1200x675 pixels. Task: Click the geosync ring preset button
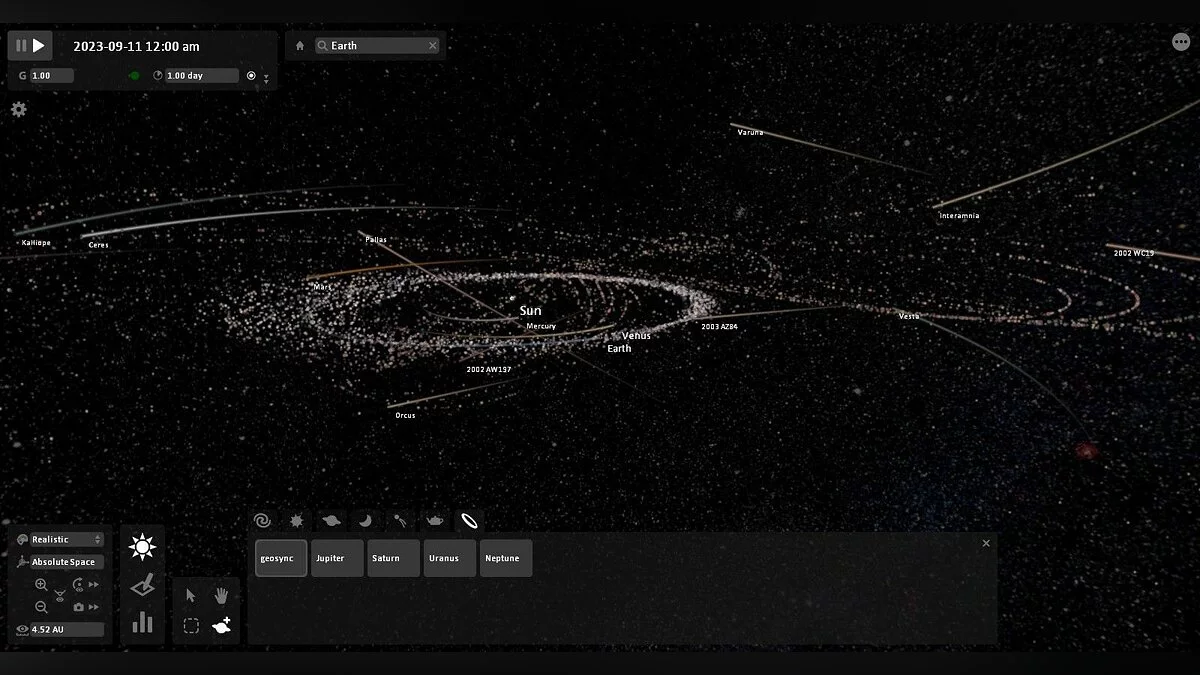279,558
